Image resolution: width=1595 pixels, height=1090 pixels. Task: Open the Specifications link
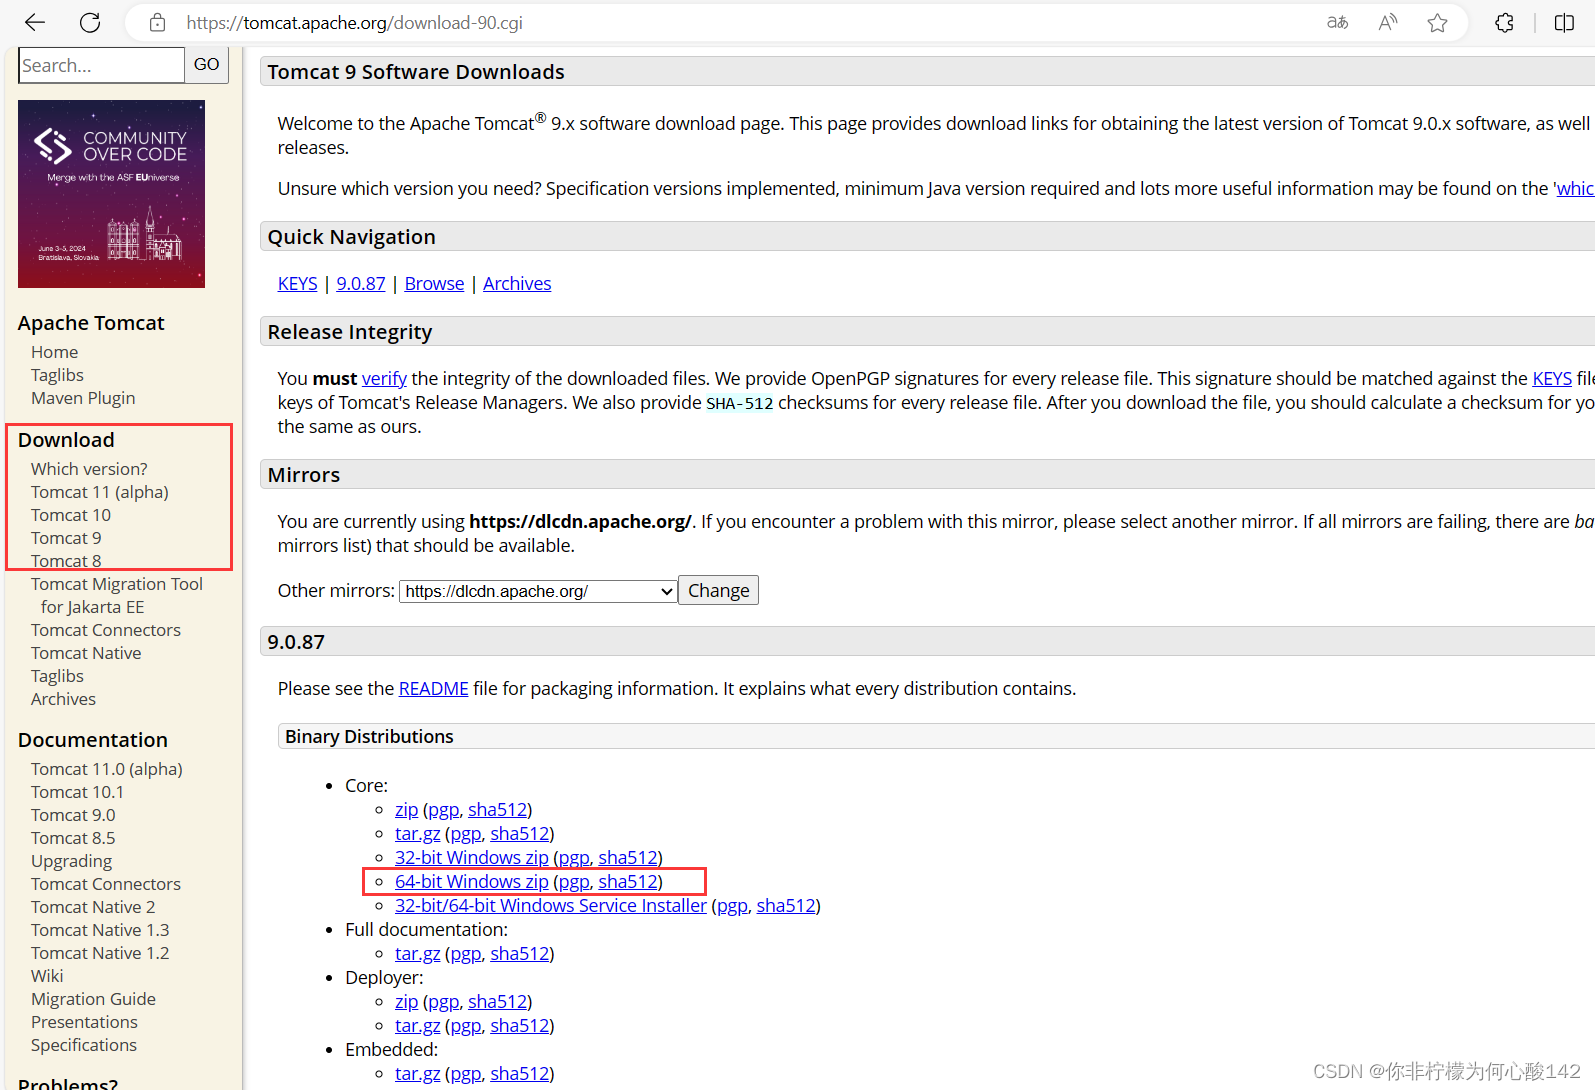click(84, 1045)
